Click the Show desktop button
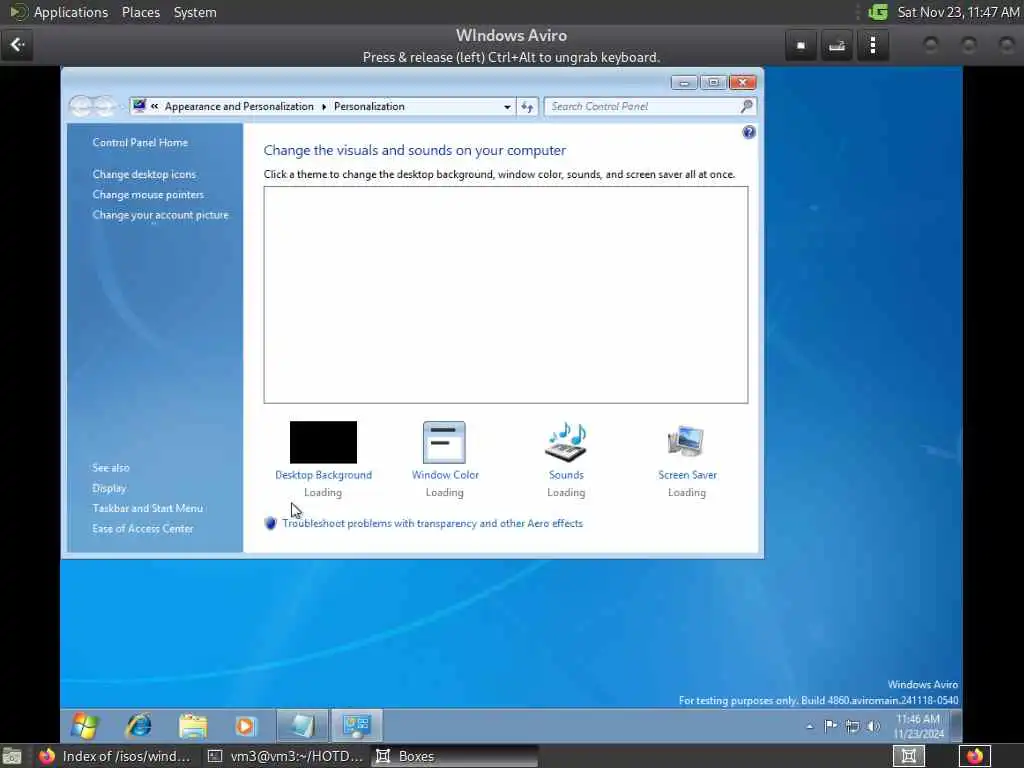1024x768 pixels. point(955,726)
